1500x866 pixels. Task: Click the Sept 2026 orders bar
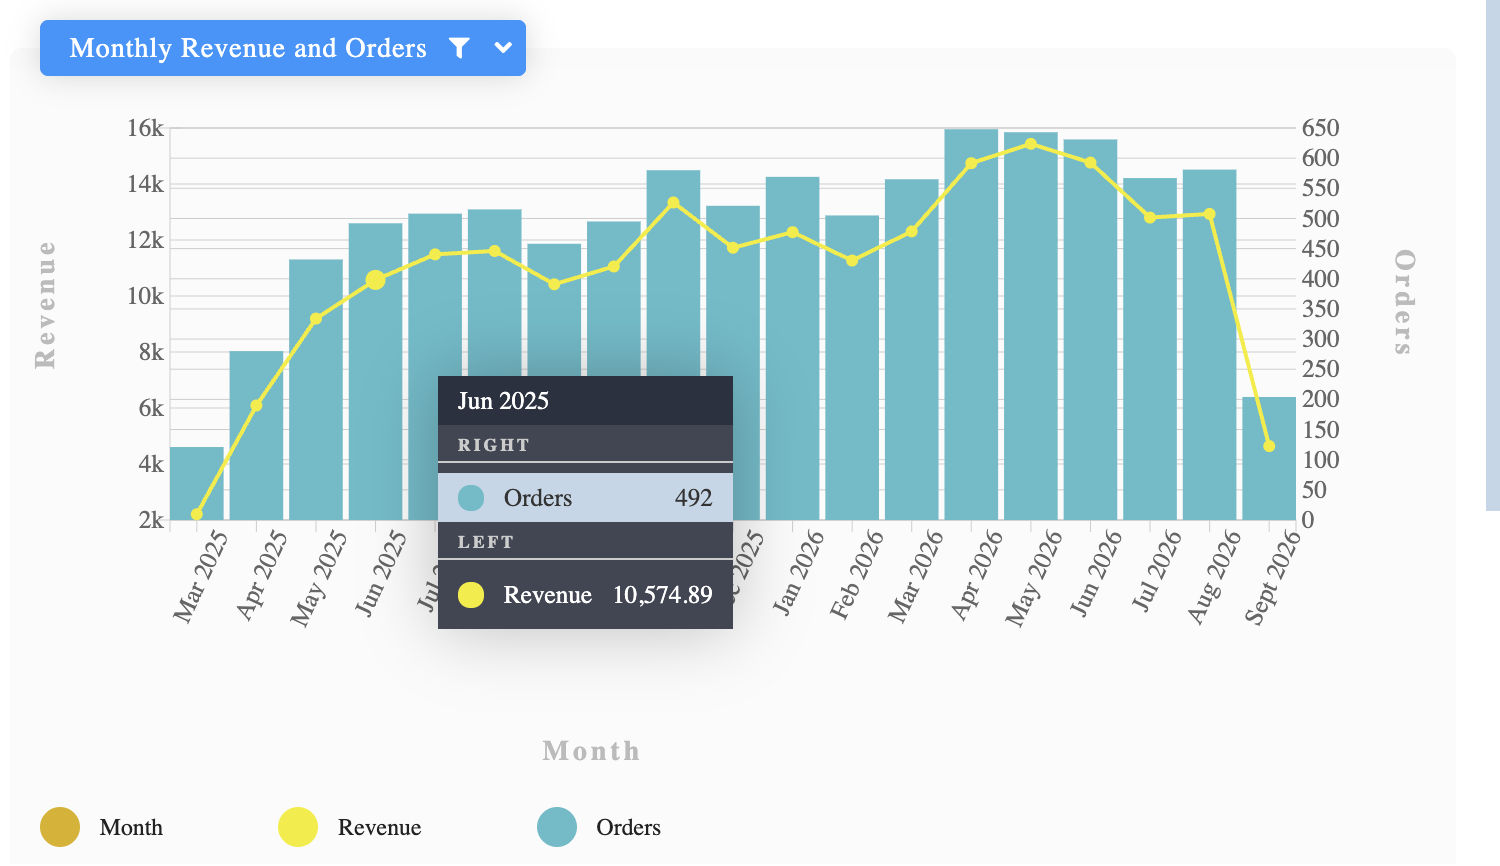1269,458
